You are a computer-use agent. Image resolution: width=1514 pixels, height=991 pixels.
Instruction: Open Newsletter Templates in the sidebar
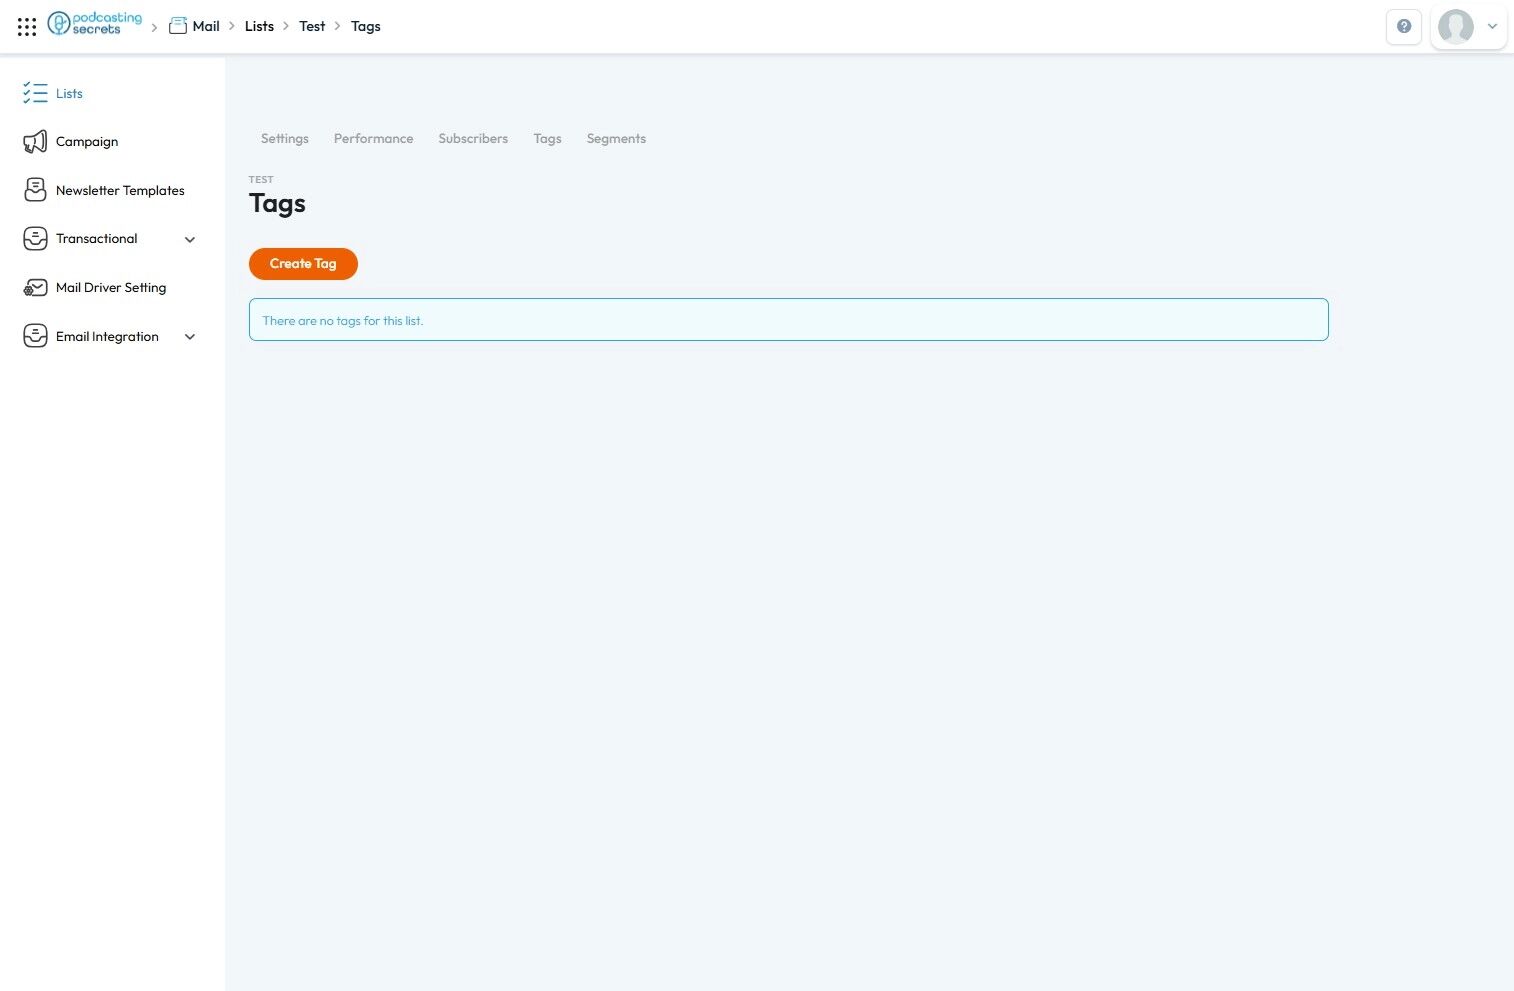(x=120, y=190)
